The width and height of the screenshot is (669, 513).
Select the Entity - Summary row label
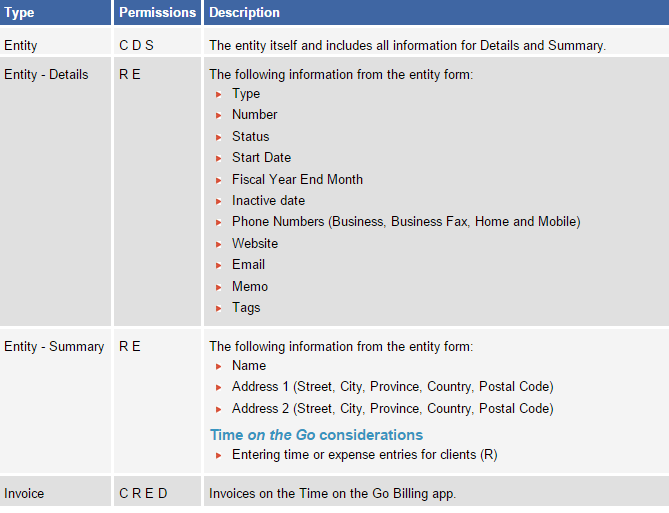coord(54,346)
